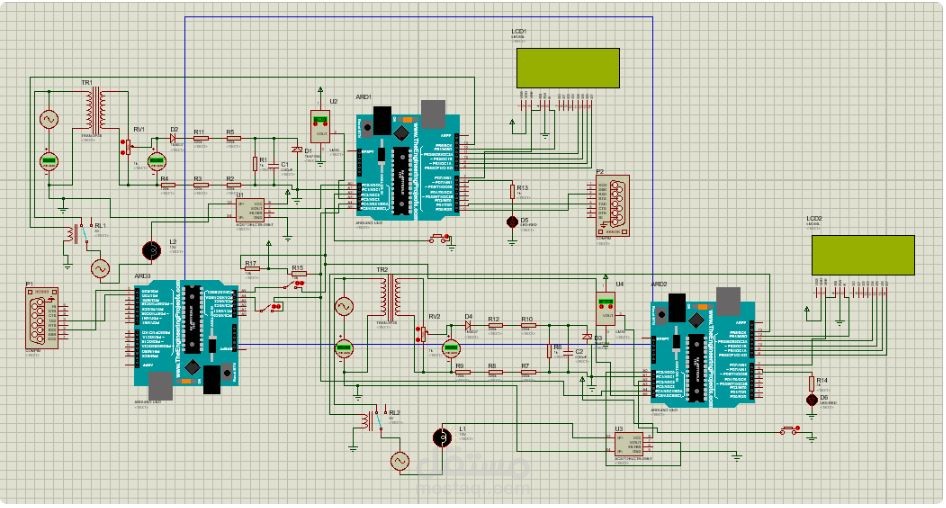Select diode D2
Screen dimensions: 946x508
[174, 138]
